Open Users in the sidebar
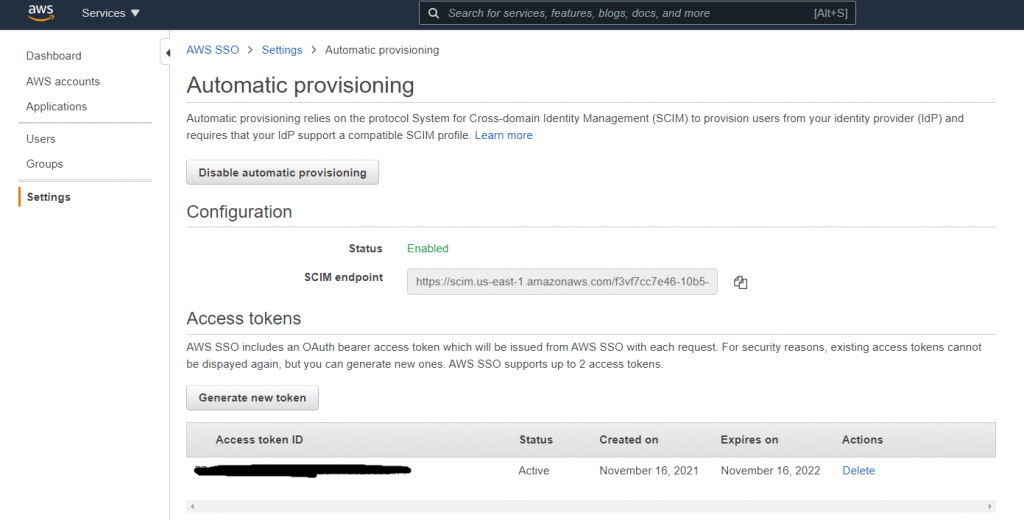The height and width of the screenshot is (520, 1024). (40, 139)
